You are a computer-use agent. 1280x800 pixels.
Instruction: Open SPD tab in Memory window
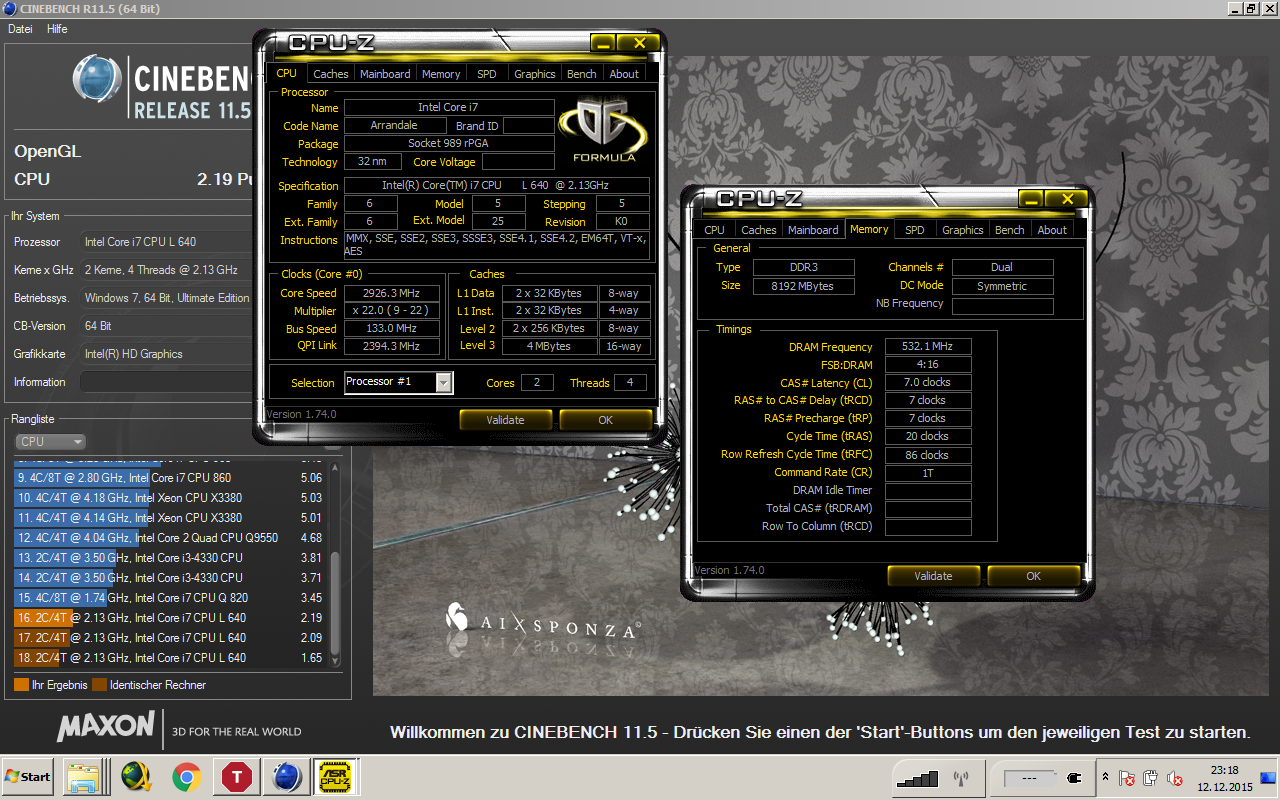pyautogui.click(x=914, y=230)
